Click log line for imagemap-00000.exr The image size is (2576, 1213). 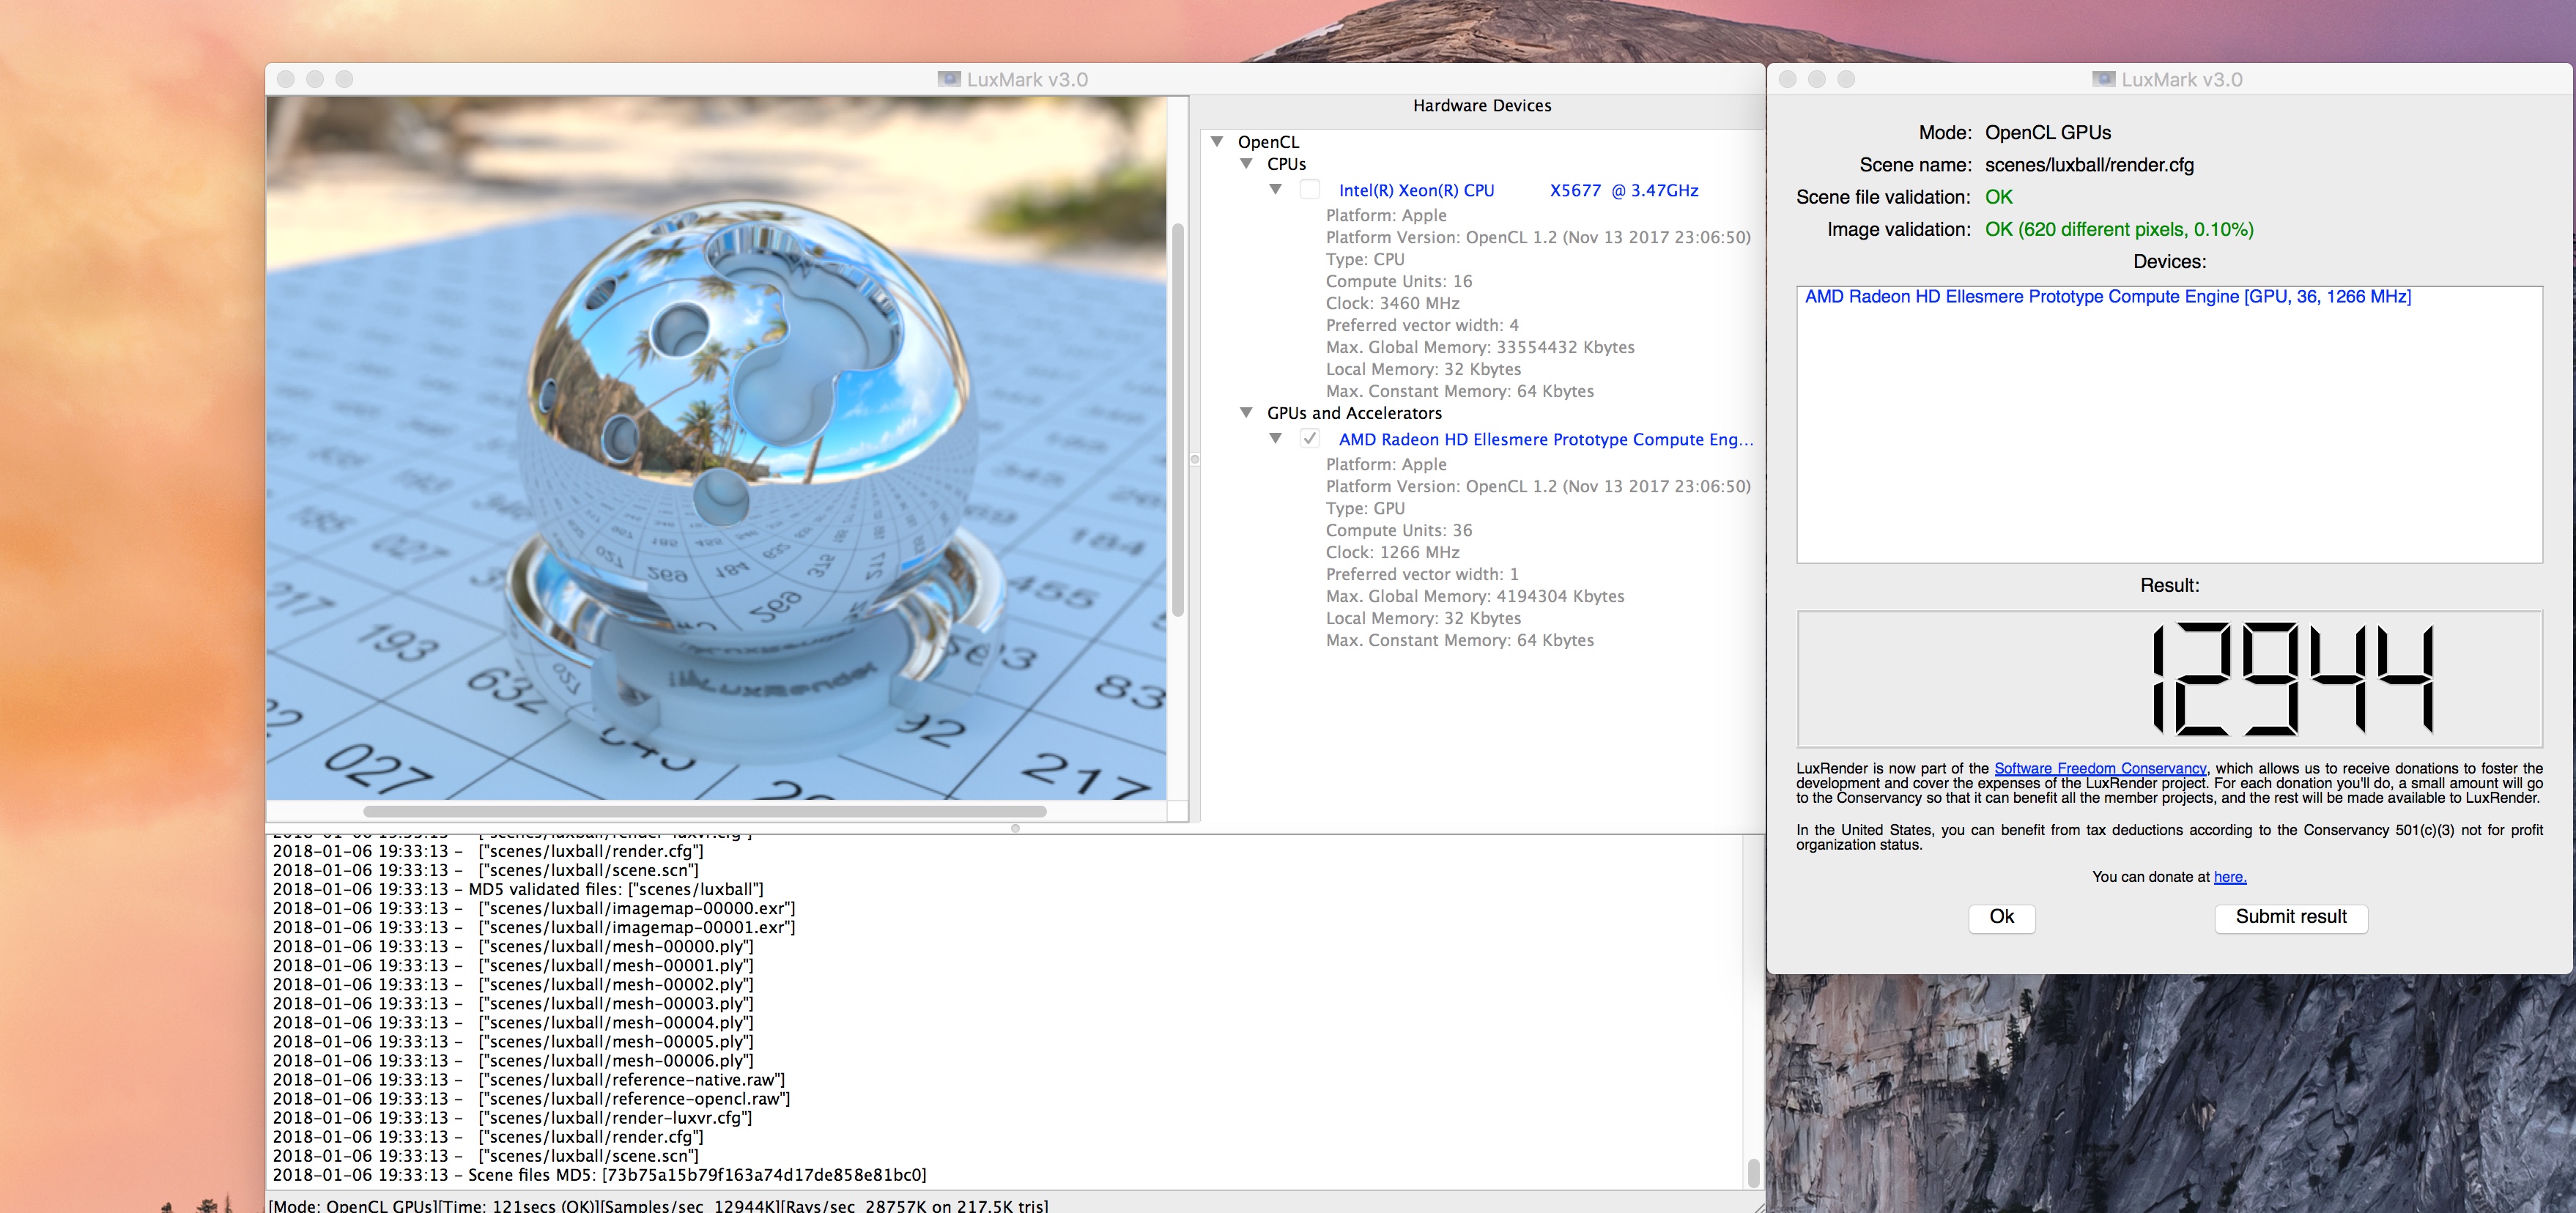click(x=534, y=908)
